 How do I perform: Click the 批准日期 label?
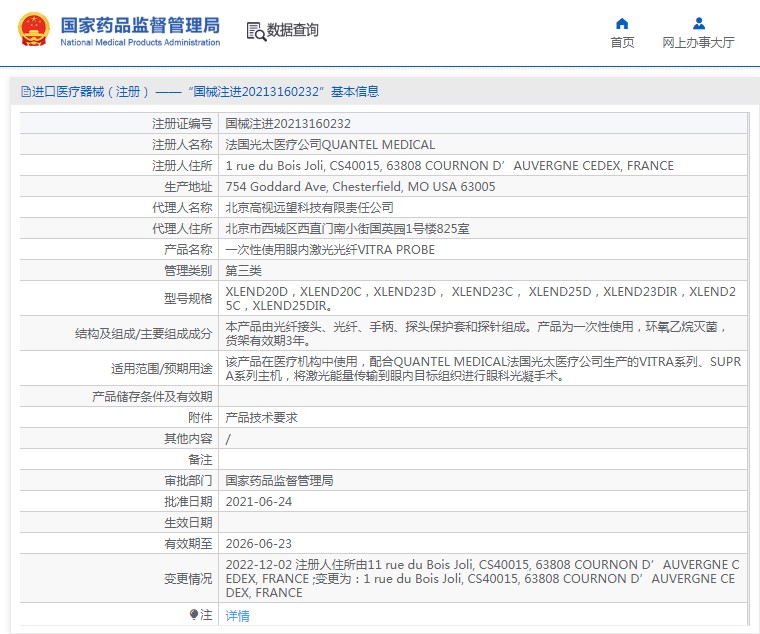coord(188,502)
